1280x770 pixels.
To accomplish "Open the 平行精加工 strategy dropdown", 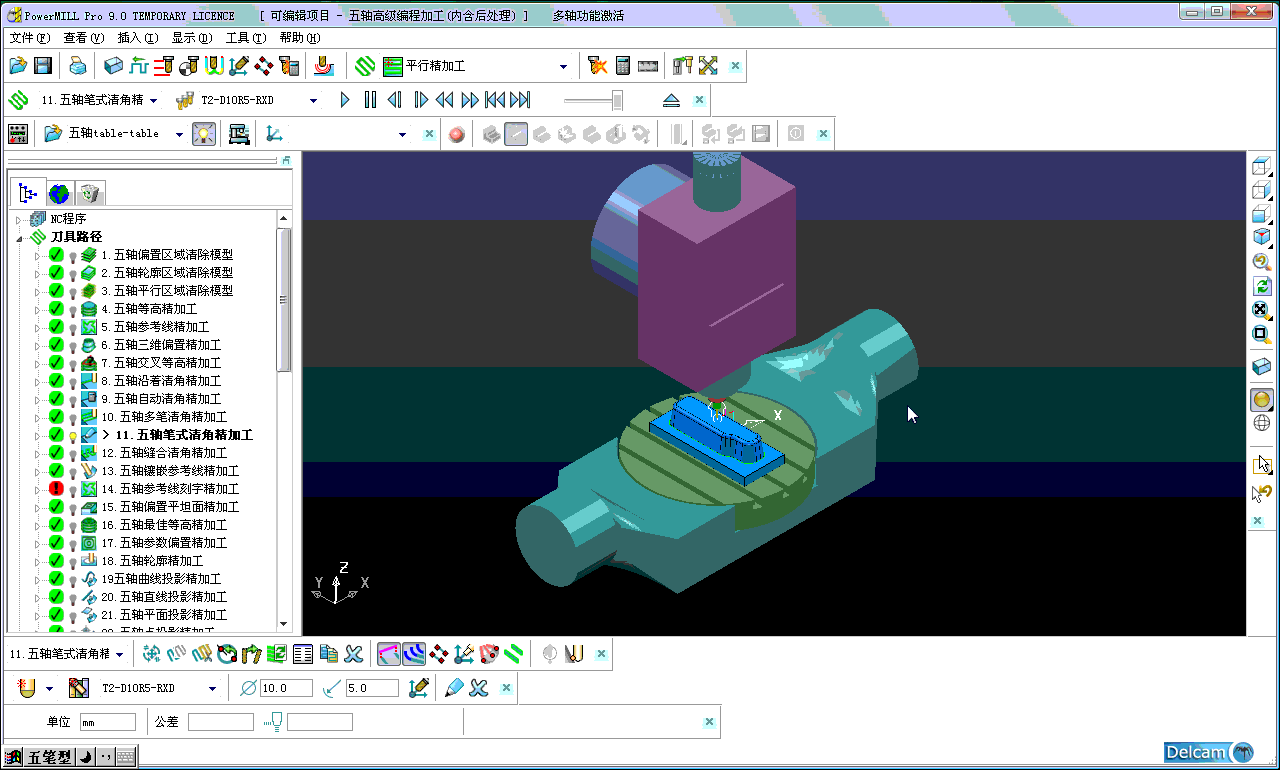I will click(x=564, y=67).
